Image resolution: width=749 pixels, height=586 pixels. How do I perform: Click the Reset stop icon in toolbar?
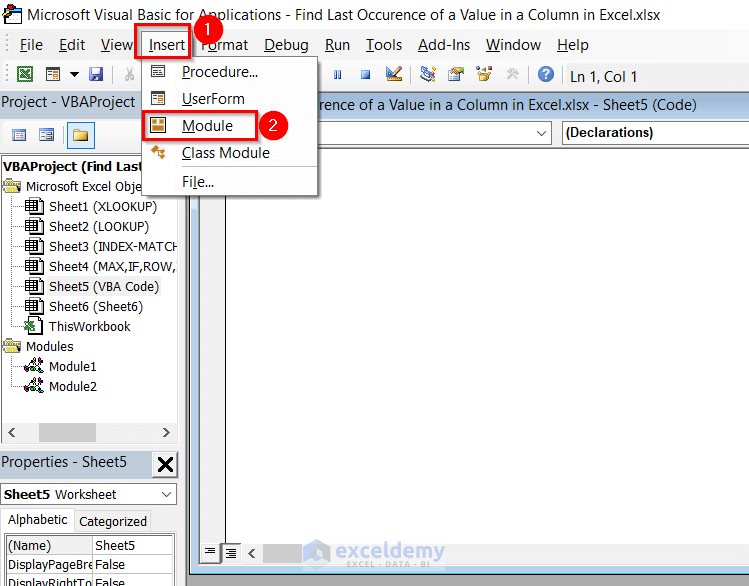pos(365,75)
